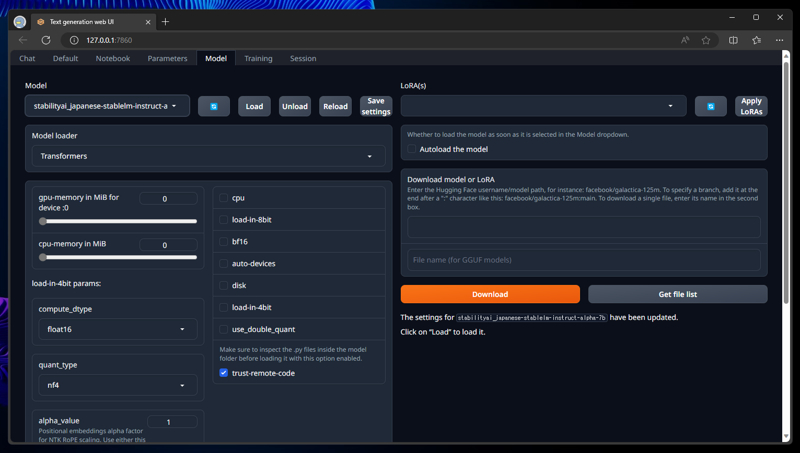The height and width of the screenshot is (453, 800).
Task: Open the compute_dtype float16 dropdown
Action: [x=118, y=329]
